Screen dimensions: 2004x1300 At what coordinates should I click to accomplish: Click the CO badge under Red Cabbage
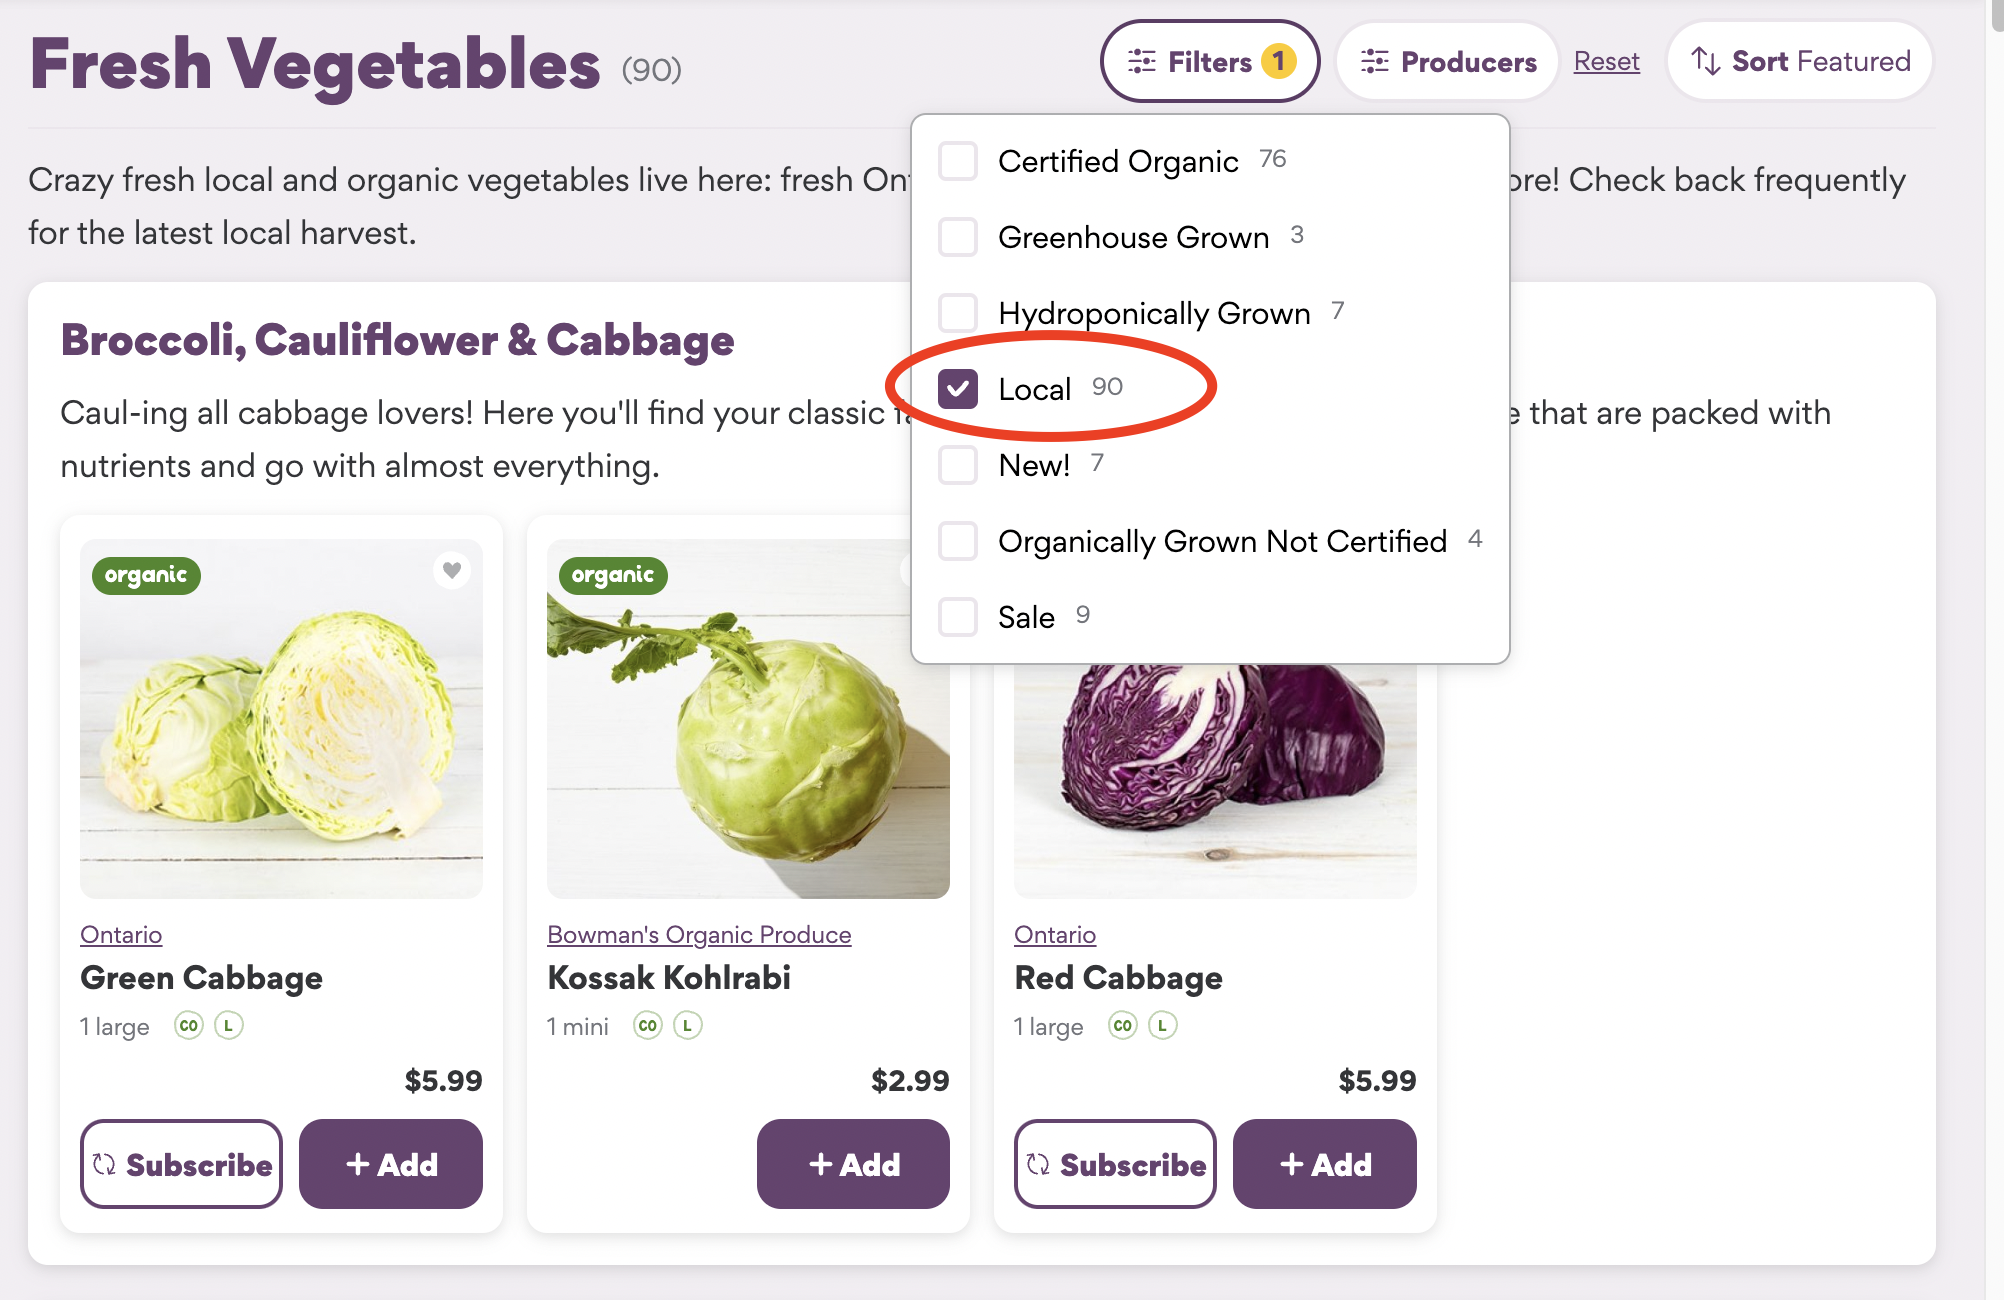pos(1123,1026)
